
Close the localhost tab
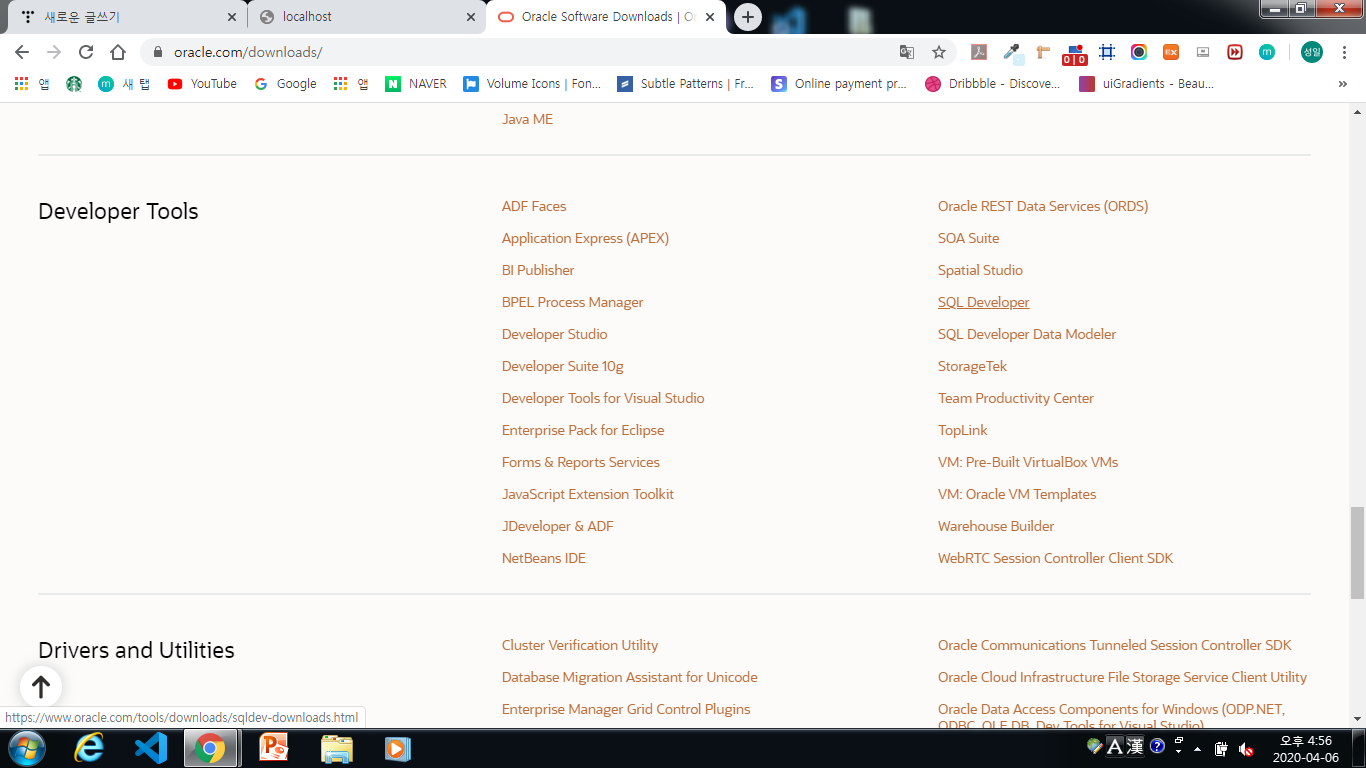click(x=471, y=17)
